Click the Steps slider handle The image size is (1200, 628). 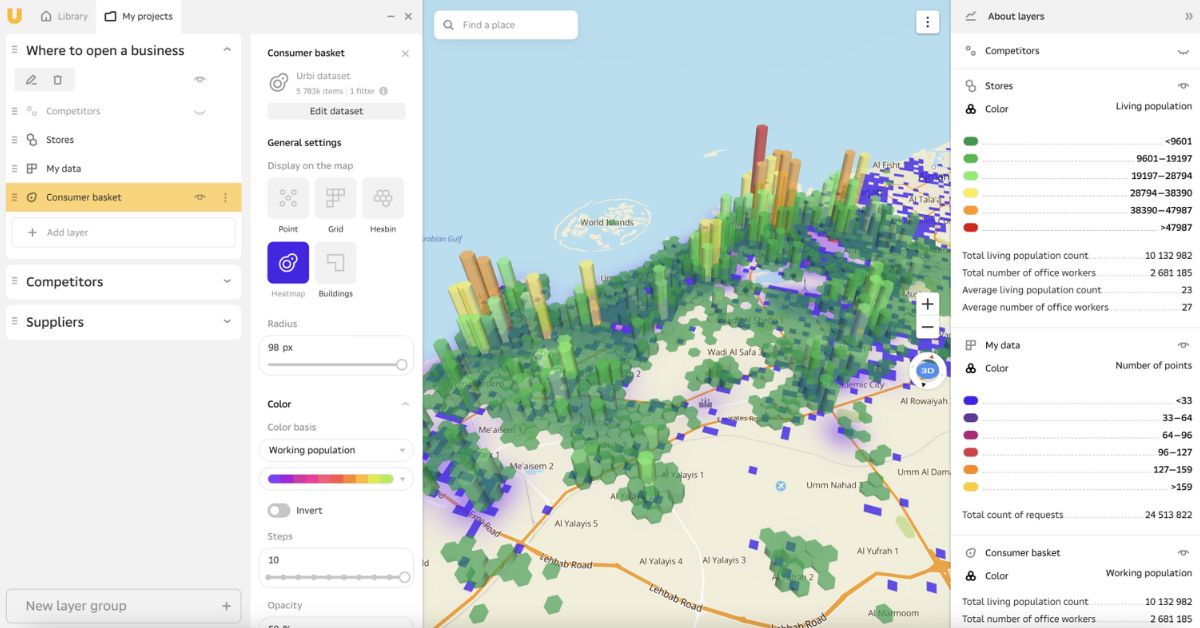click(404, 577)
